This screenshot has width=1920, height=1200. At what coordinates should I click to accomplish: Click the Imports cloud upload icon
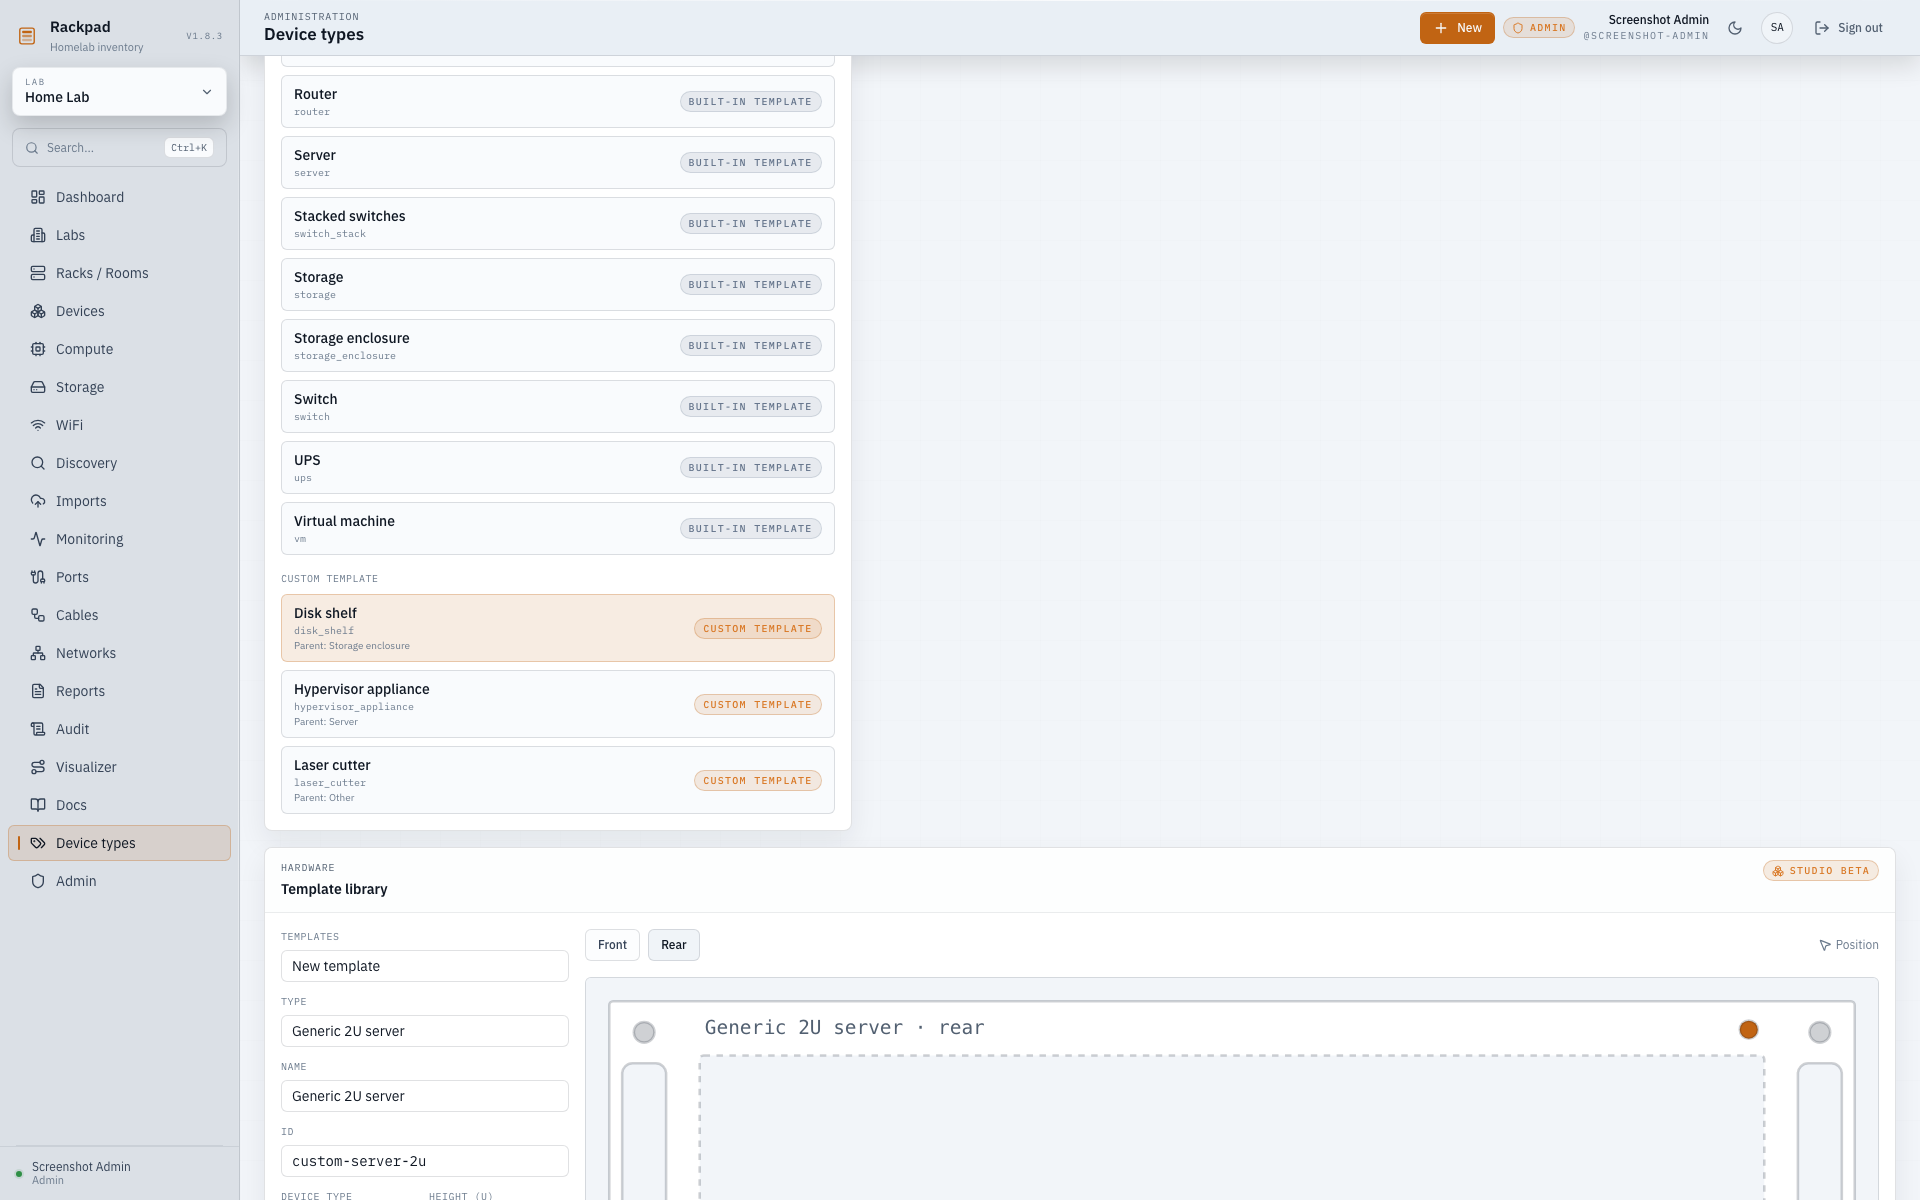click(38, 501)
